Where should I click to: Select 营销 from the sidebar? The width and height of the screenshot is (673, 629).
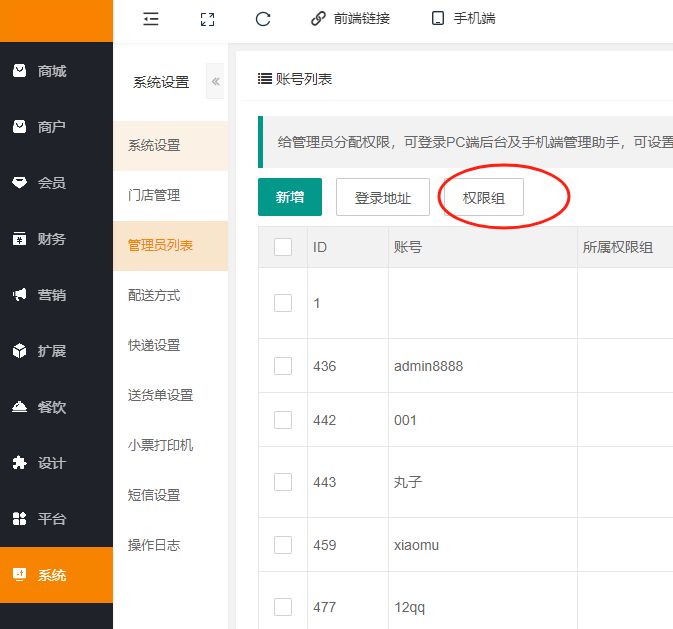51,295
